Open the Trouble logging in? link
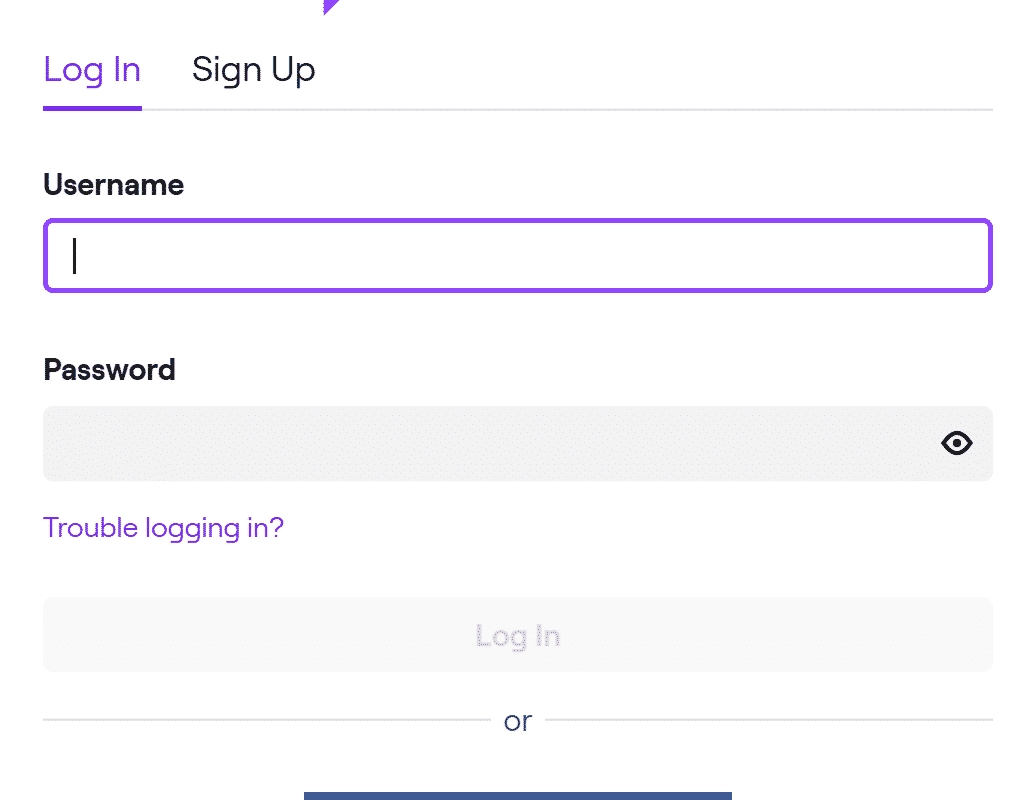This screenshot has width=1036, height=800. tap(163, 527)
